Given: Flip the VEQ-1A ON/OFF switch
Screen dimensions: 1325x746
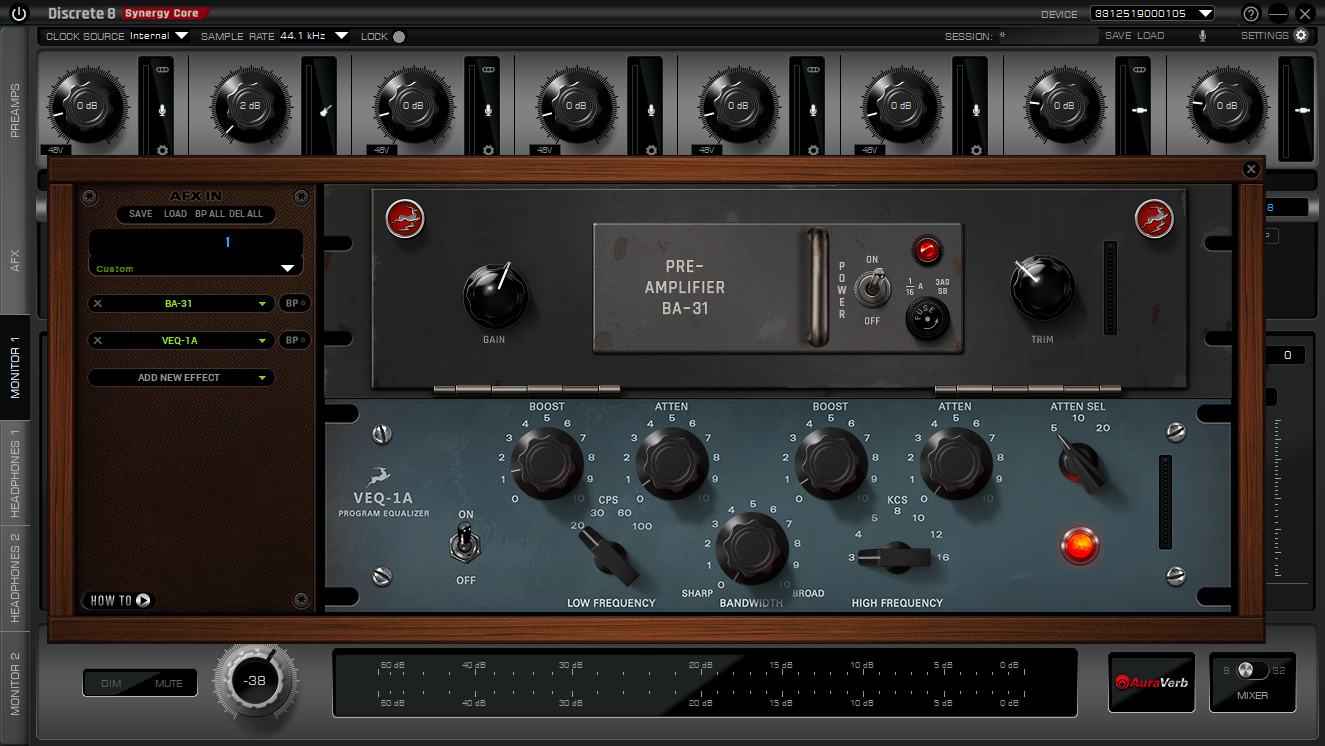Looking at the screenshot, I should click(466, 545).
